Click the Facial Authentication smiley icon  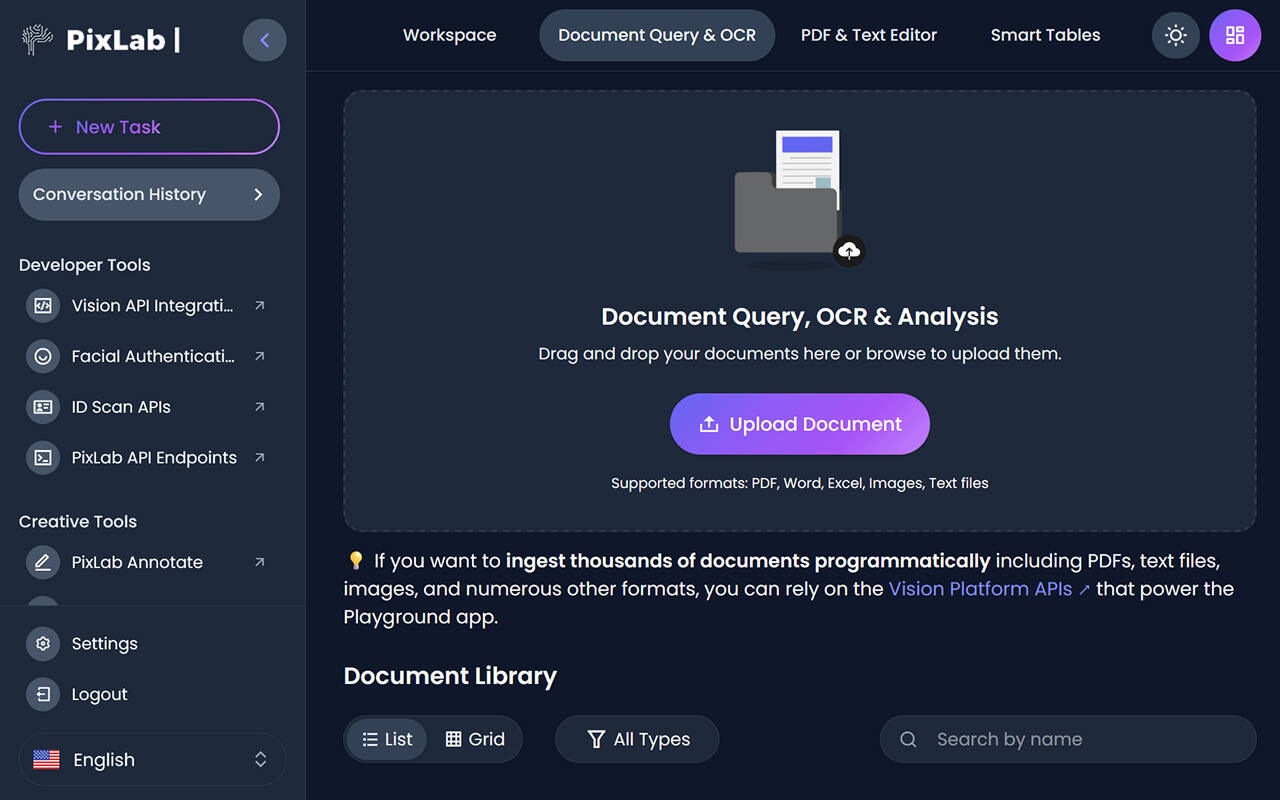pos(43,356)
